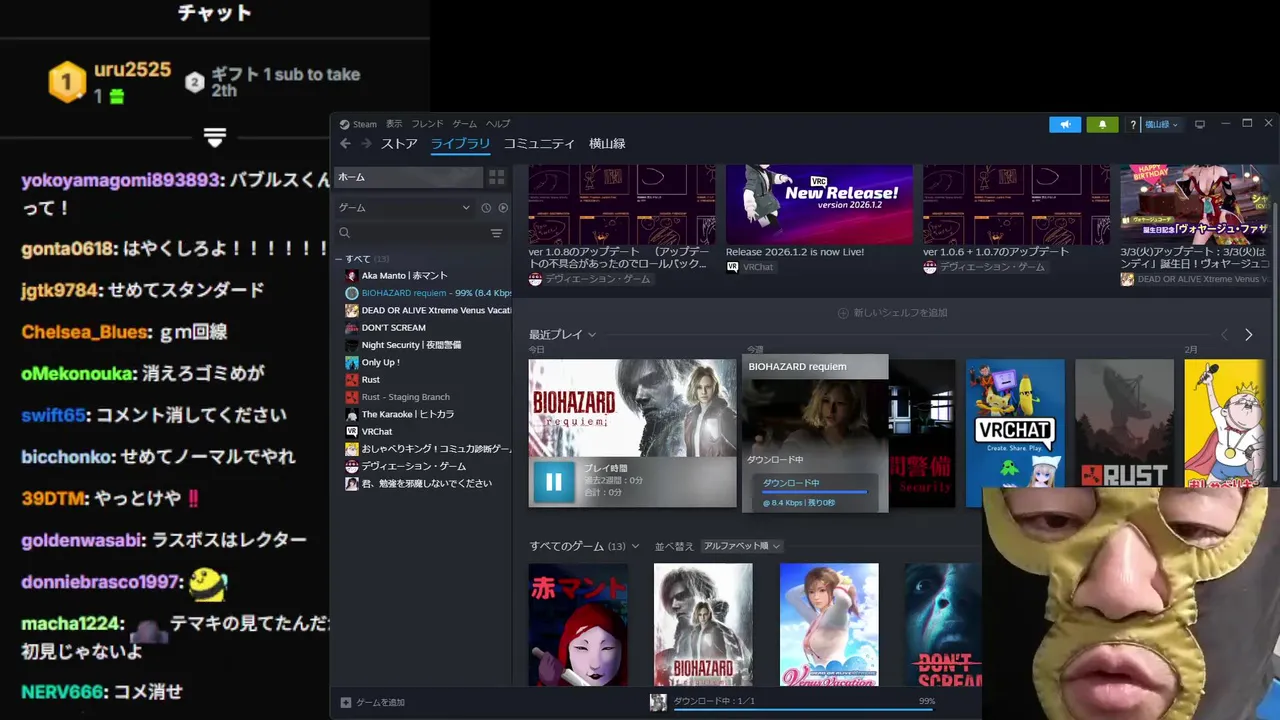Go to the コミュニティ tab
The height and width of the screenshot is (720, 1280).
pyautogui.click(x=539, y=144)
